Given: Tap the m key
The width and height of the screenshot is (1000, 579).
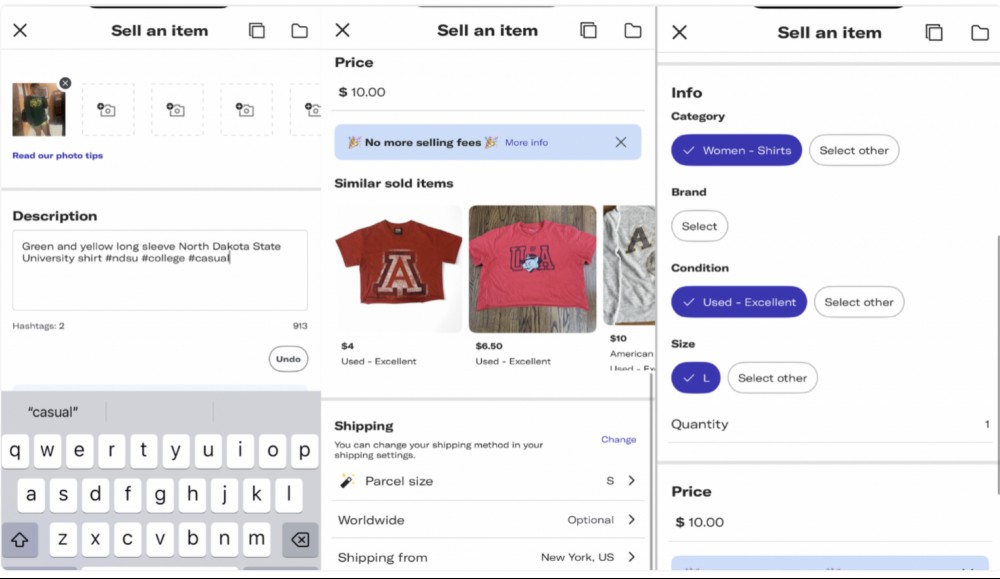Looking at the screenshot, I should tap(256, 539).
